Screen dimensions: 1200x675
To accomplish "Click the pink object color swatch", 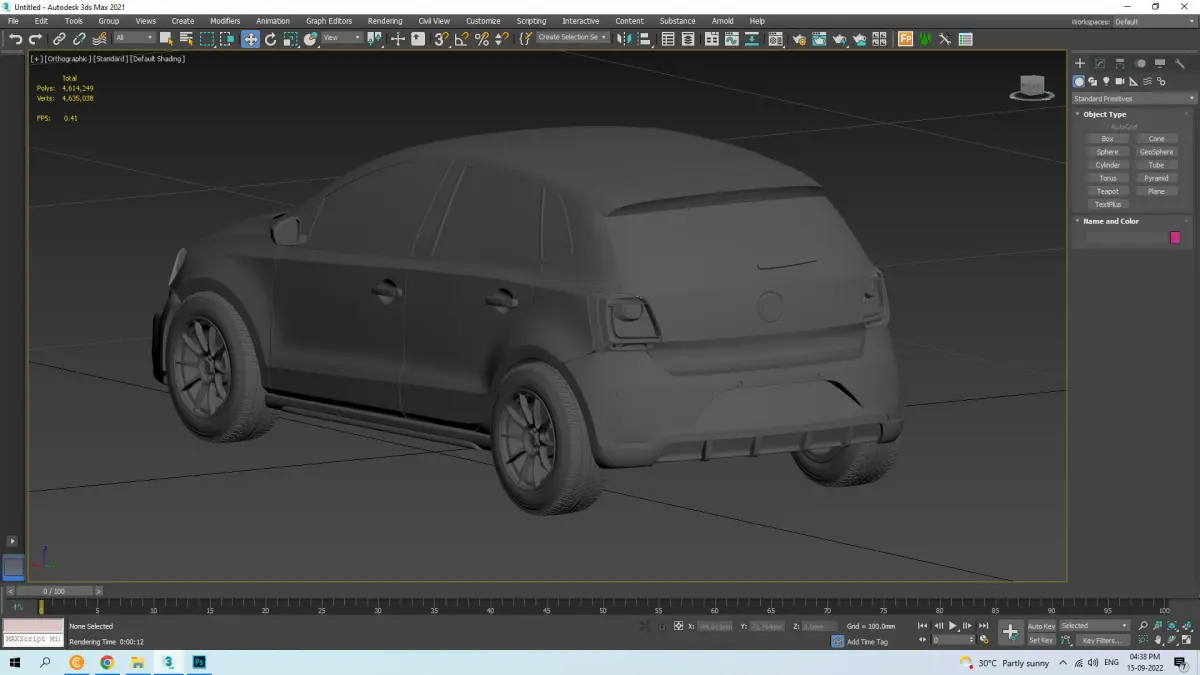I will (1175, 237).
